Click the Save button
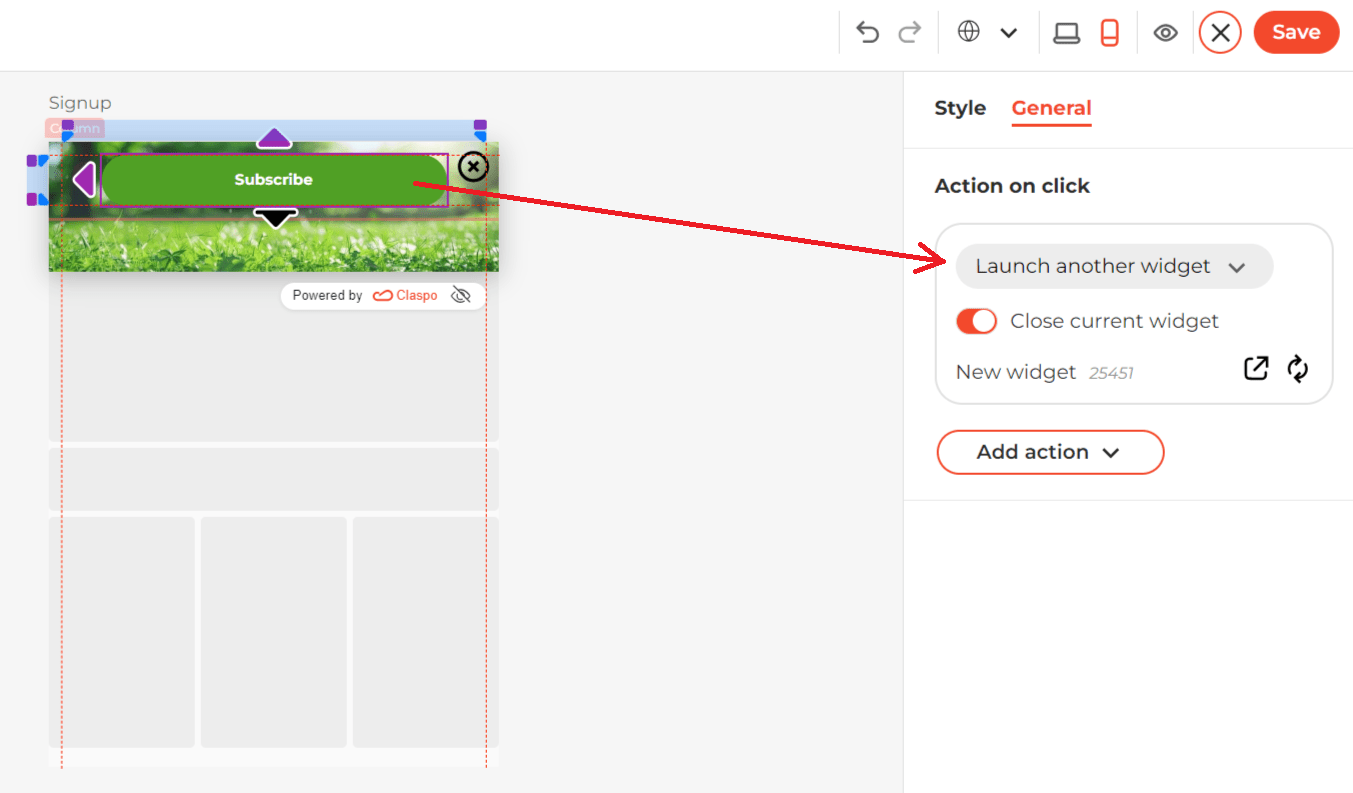This screenshot has height=793, width=1353. pos(1296,32)
